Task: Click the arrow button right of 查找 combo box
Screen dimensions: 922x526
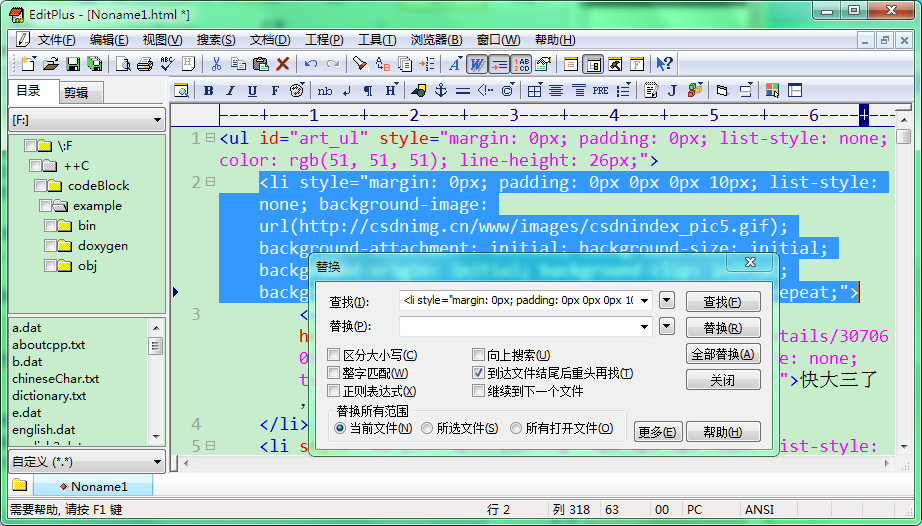Action: pos(666,300)
